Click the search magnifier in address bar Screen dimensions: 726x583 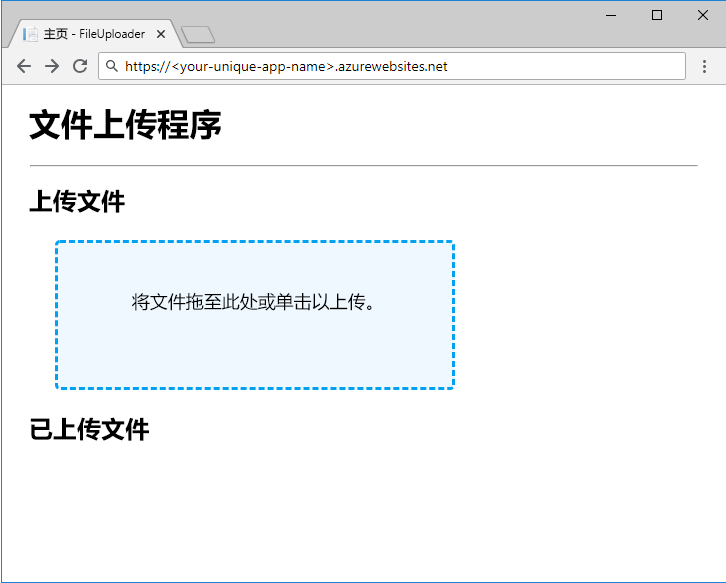click(112, 66)
